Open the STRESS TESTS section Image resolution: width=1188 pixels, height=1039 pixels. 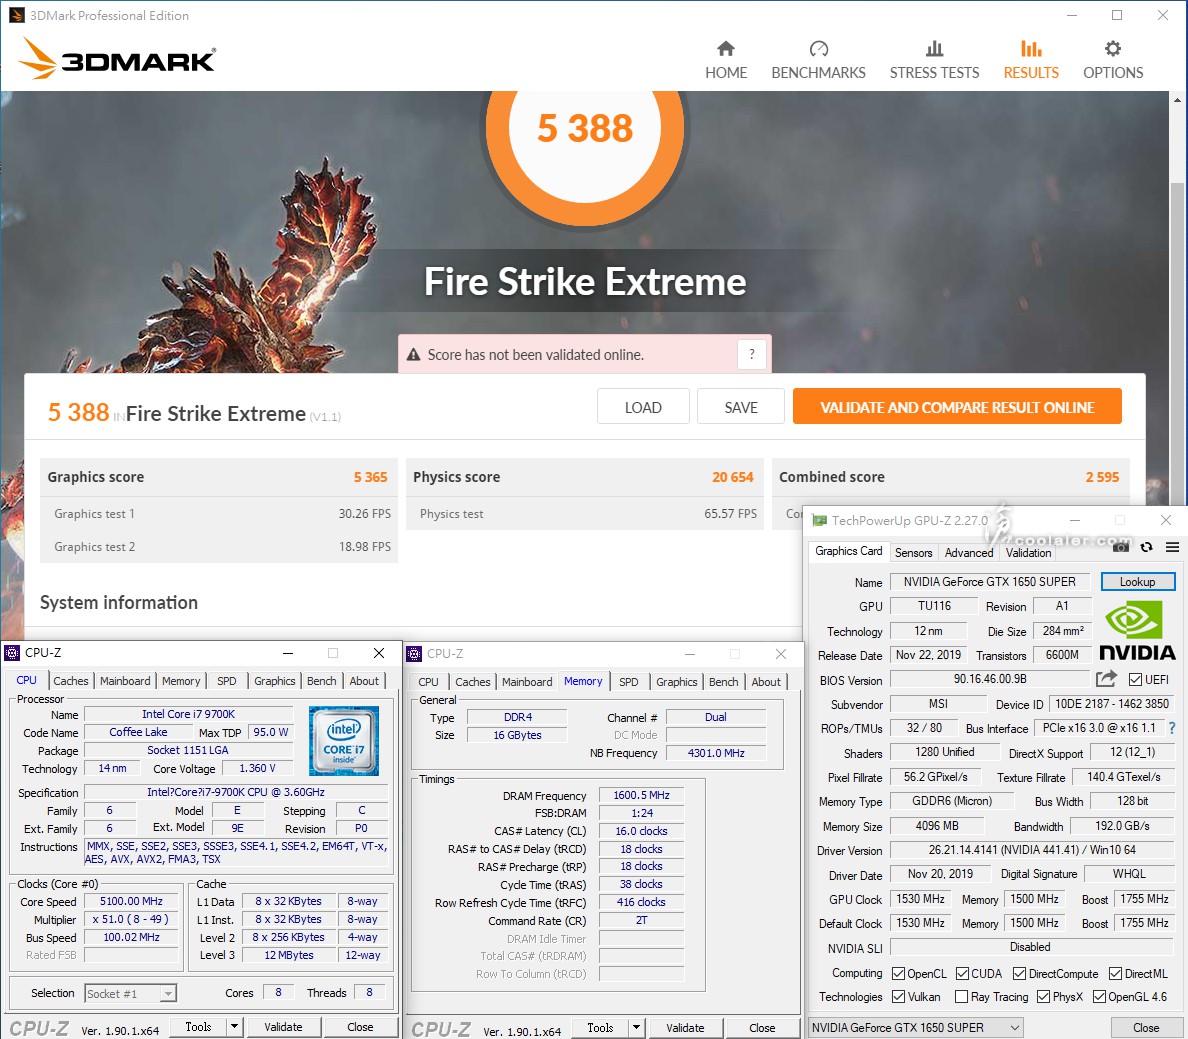(x=934, y=60)
